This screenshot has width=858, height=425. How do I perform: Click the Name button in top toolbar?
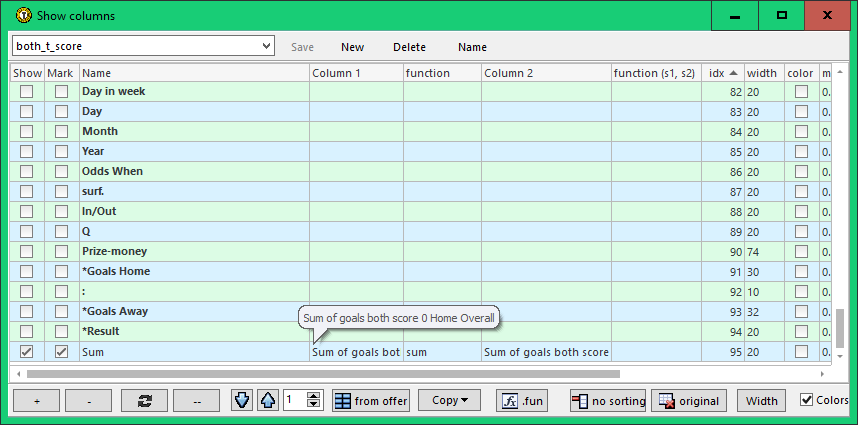[x=472, y=47]
